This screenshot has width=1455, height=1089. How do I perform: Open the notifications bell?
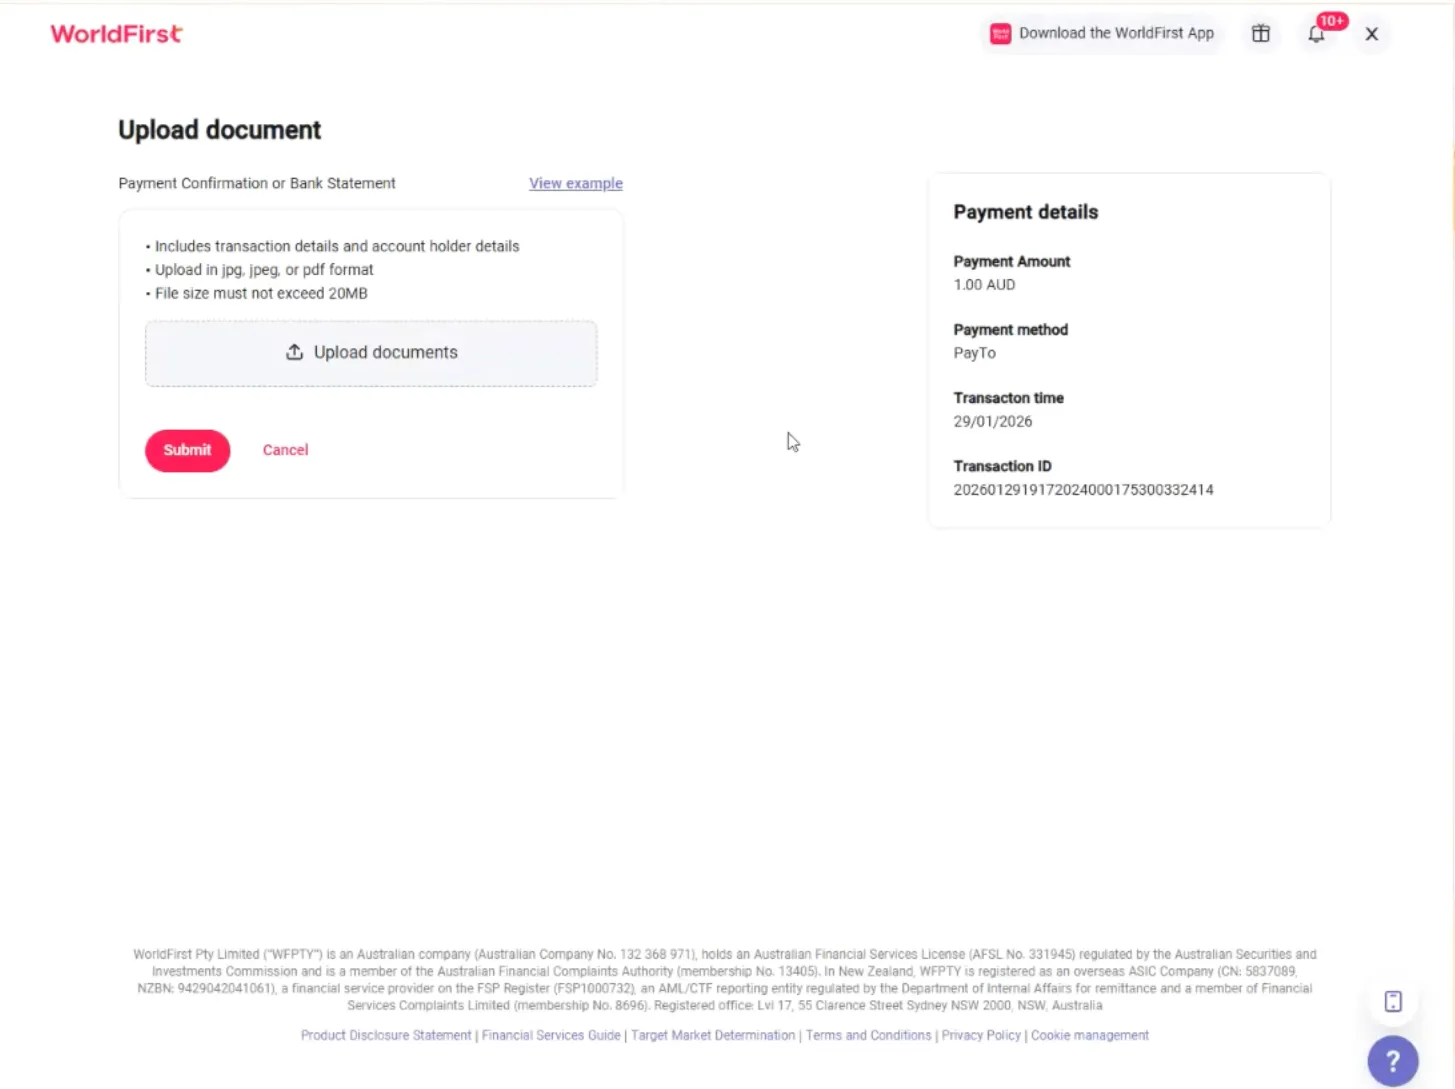click(1316, 34)
